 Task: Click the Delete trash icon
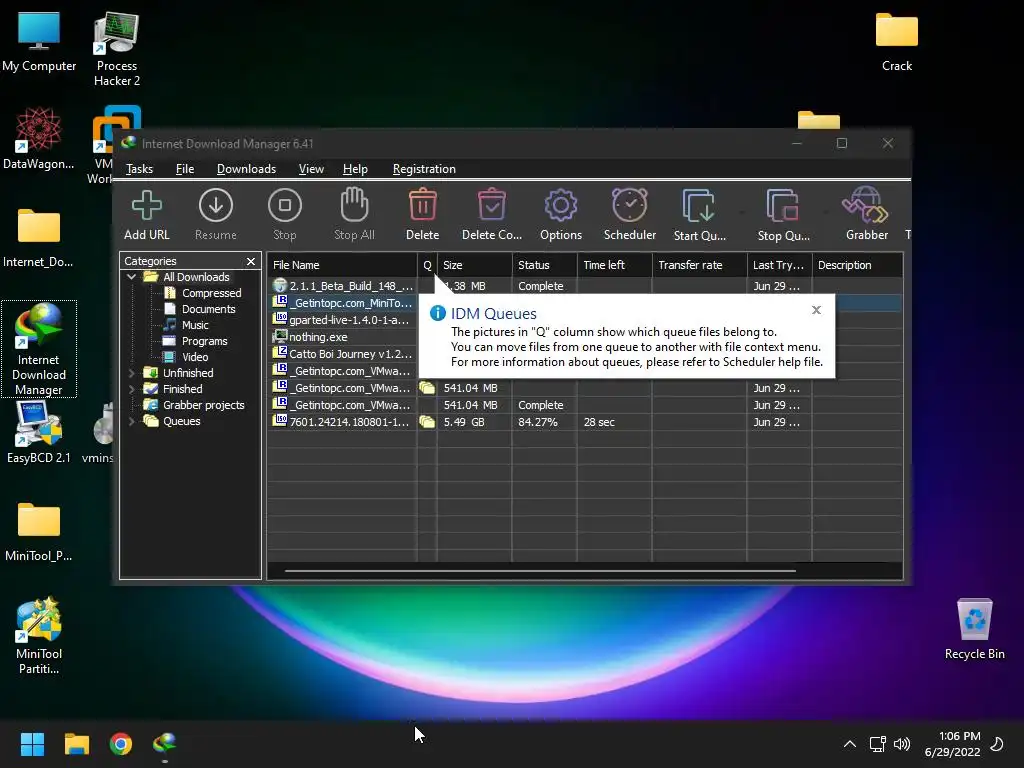pos(423,204)
